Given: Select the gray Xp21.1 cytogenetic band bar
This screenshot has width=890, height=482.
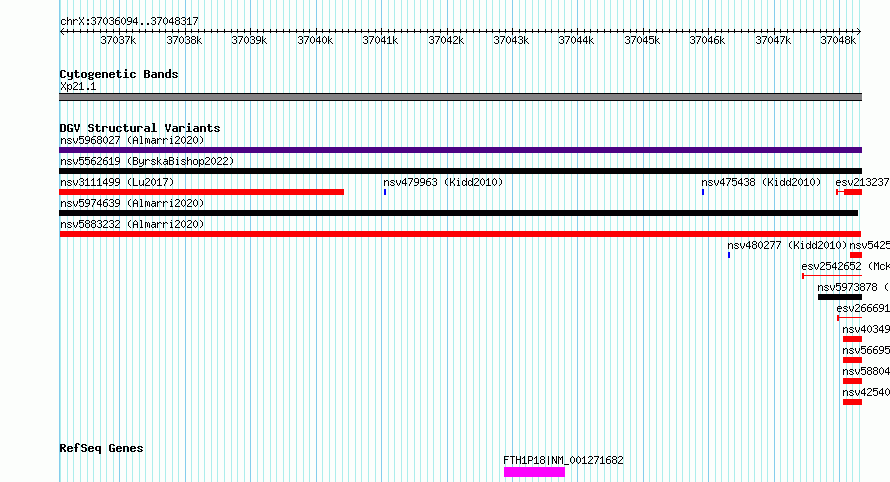Looking at the screenshot, I should coord(460,97).
